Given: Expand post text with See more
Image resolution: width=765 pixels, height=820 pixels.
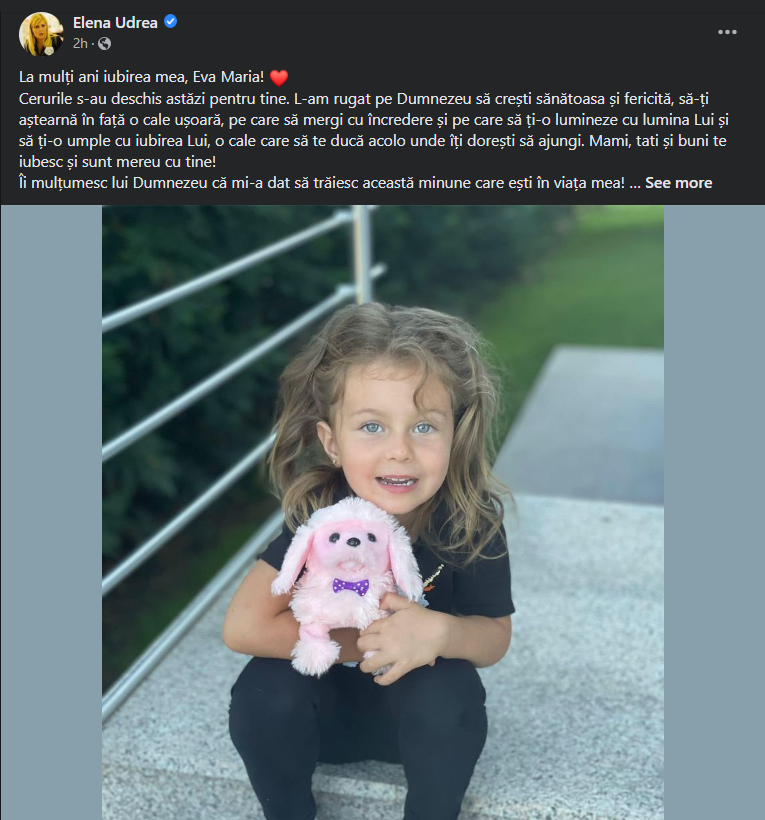Looking at the screenshot, I should [x=678, y=183].
